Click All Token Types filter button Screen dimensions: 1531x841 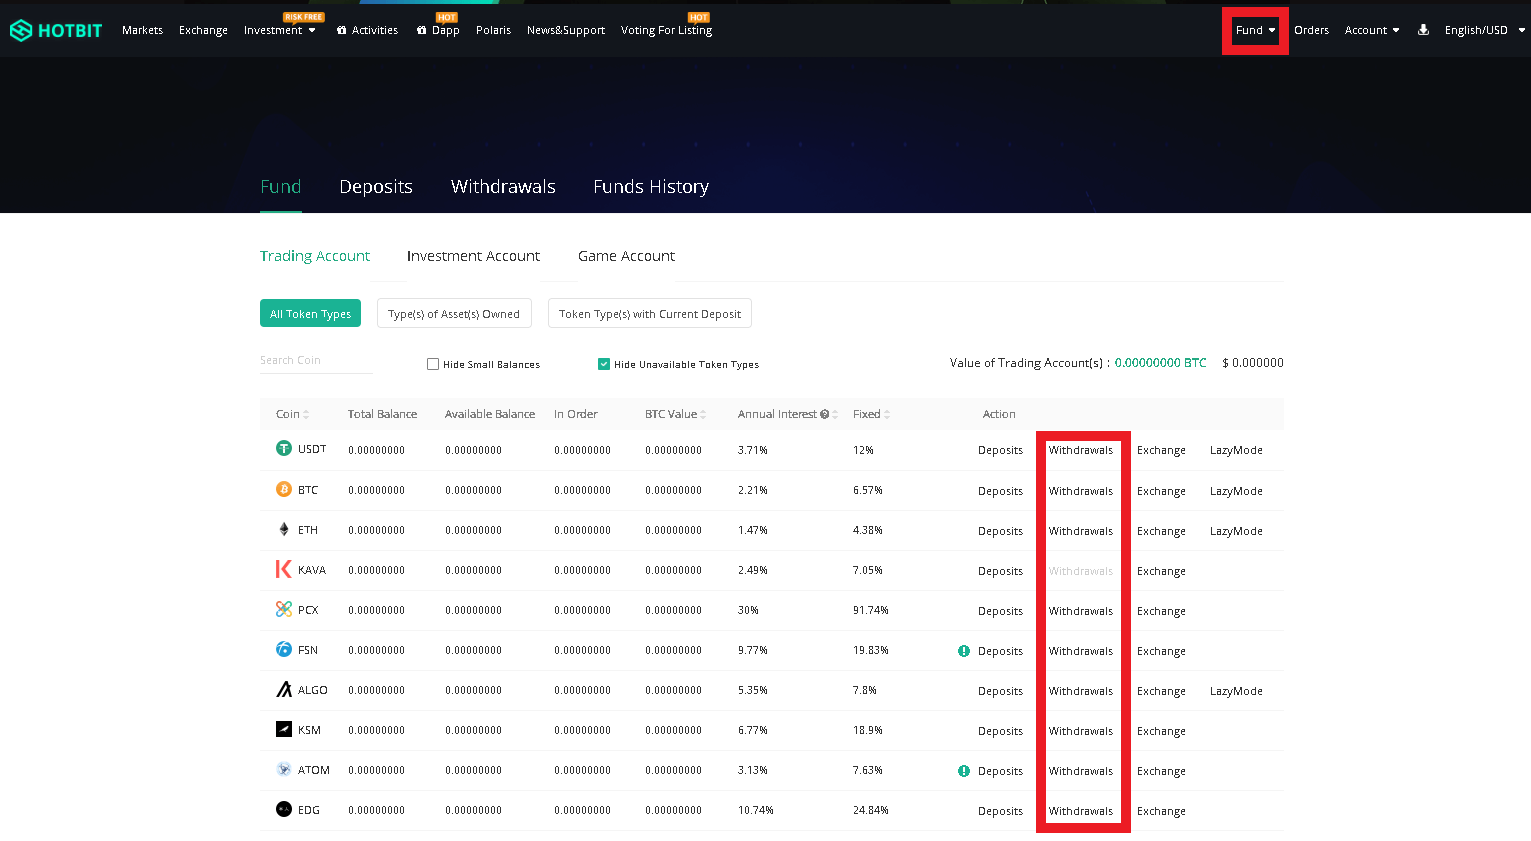tap(310, 313)
